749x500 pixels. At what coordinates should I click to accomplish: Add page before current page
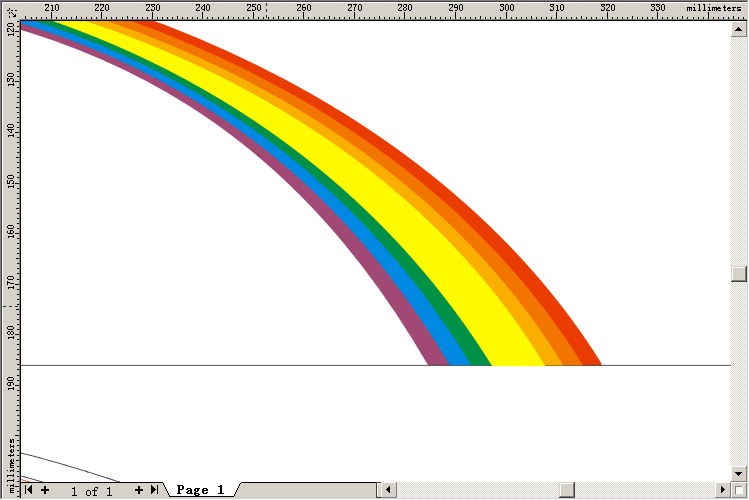coord(45,490)
